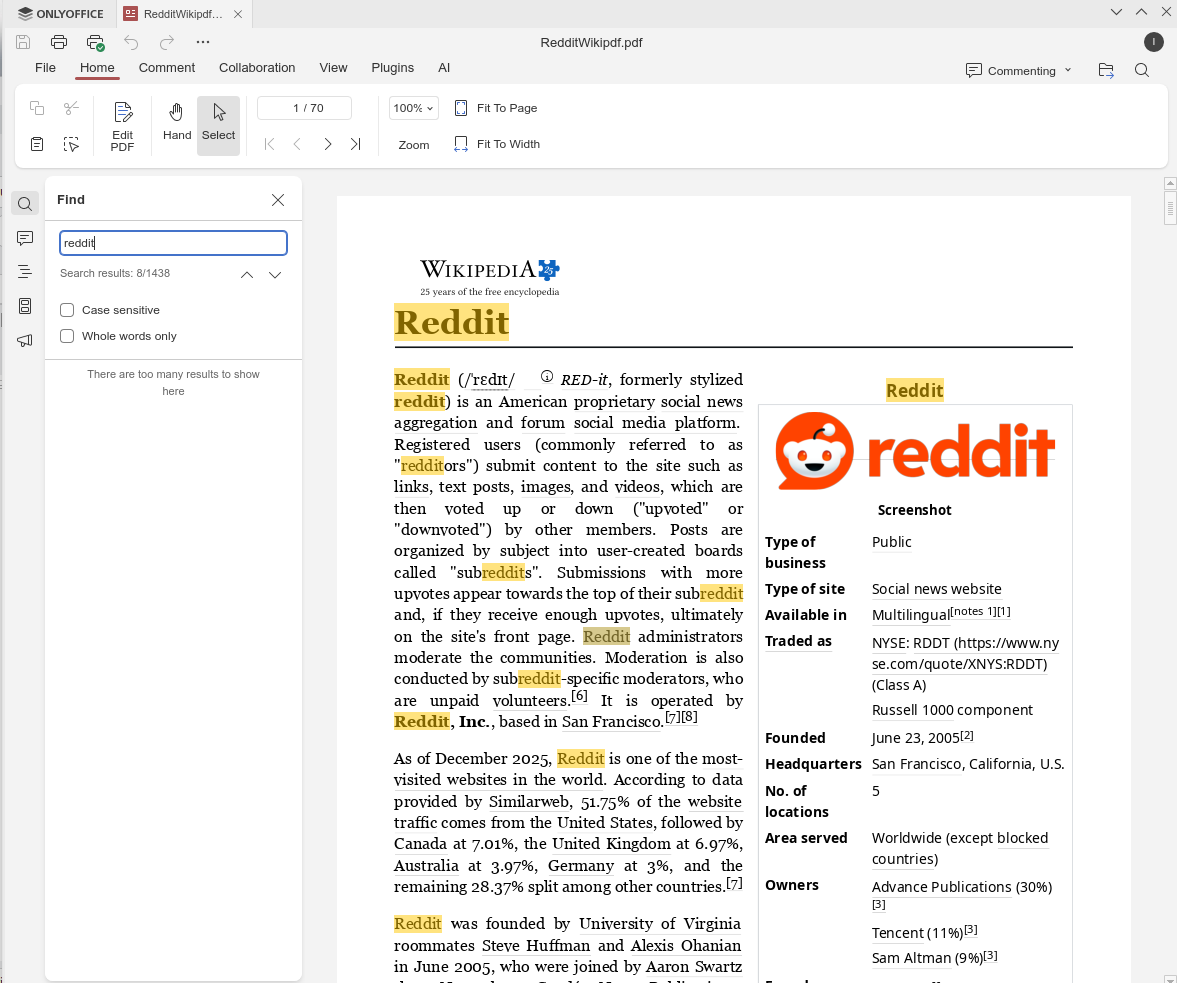Enable the Case sensitive checkbox
Viewport: 1177px width, 983px height.
coord(67,310)
